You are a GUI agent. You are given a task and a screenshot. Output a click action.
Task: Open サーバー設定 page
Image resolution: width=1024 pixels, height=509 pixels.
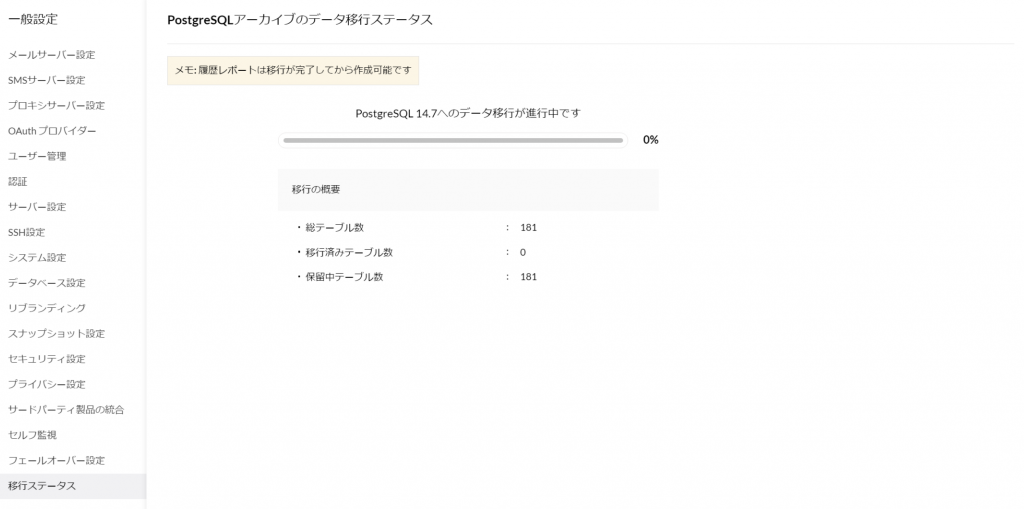tap(37, 207)
